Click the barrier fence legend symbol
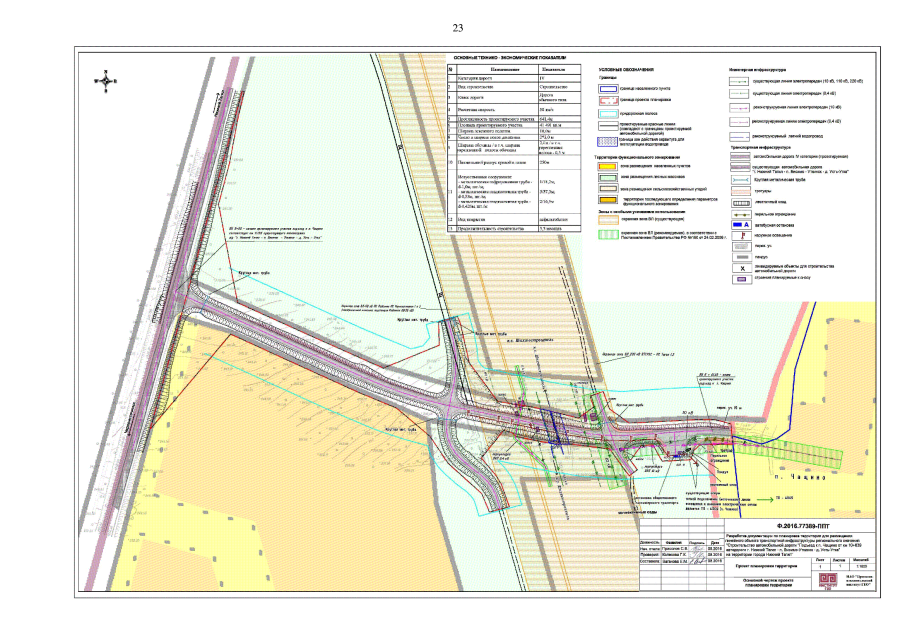This screenshot has height=640, width=905. 741,215
